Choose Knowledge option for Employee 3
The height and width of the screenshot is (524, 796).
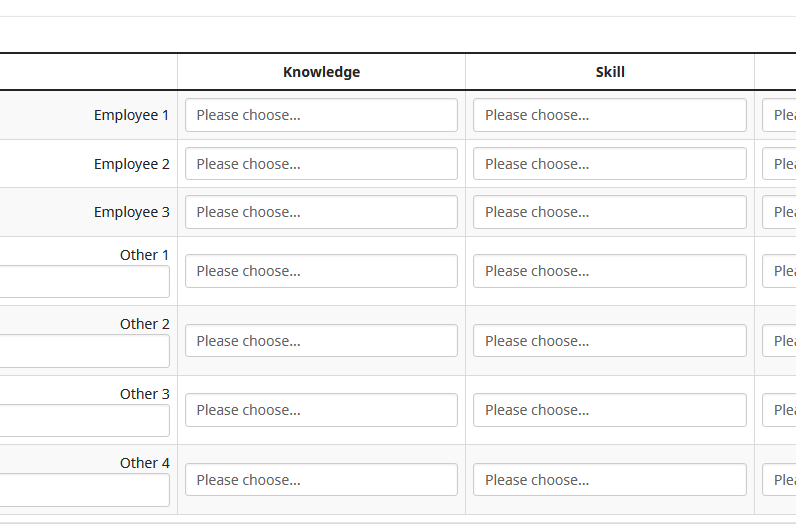(x=321, y=212)
